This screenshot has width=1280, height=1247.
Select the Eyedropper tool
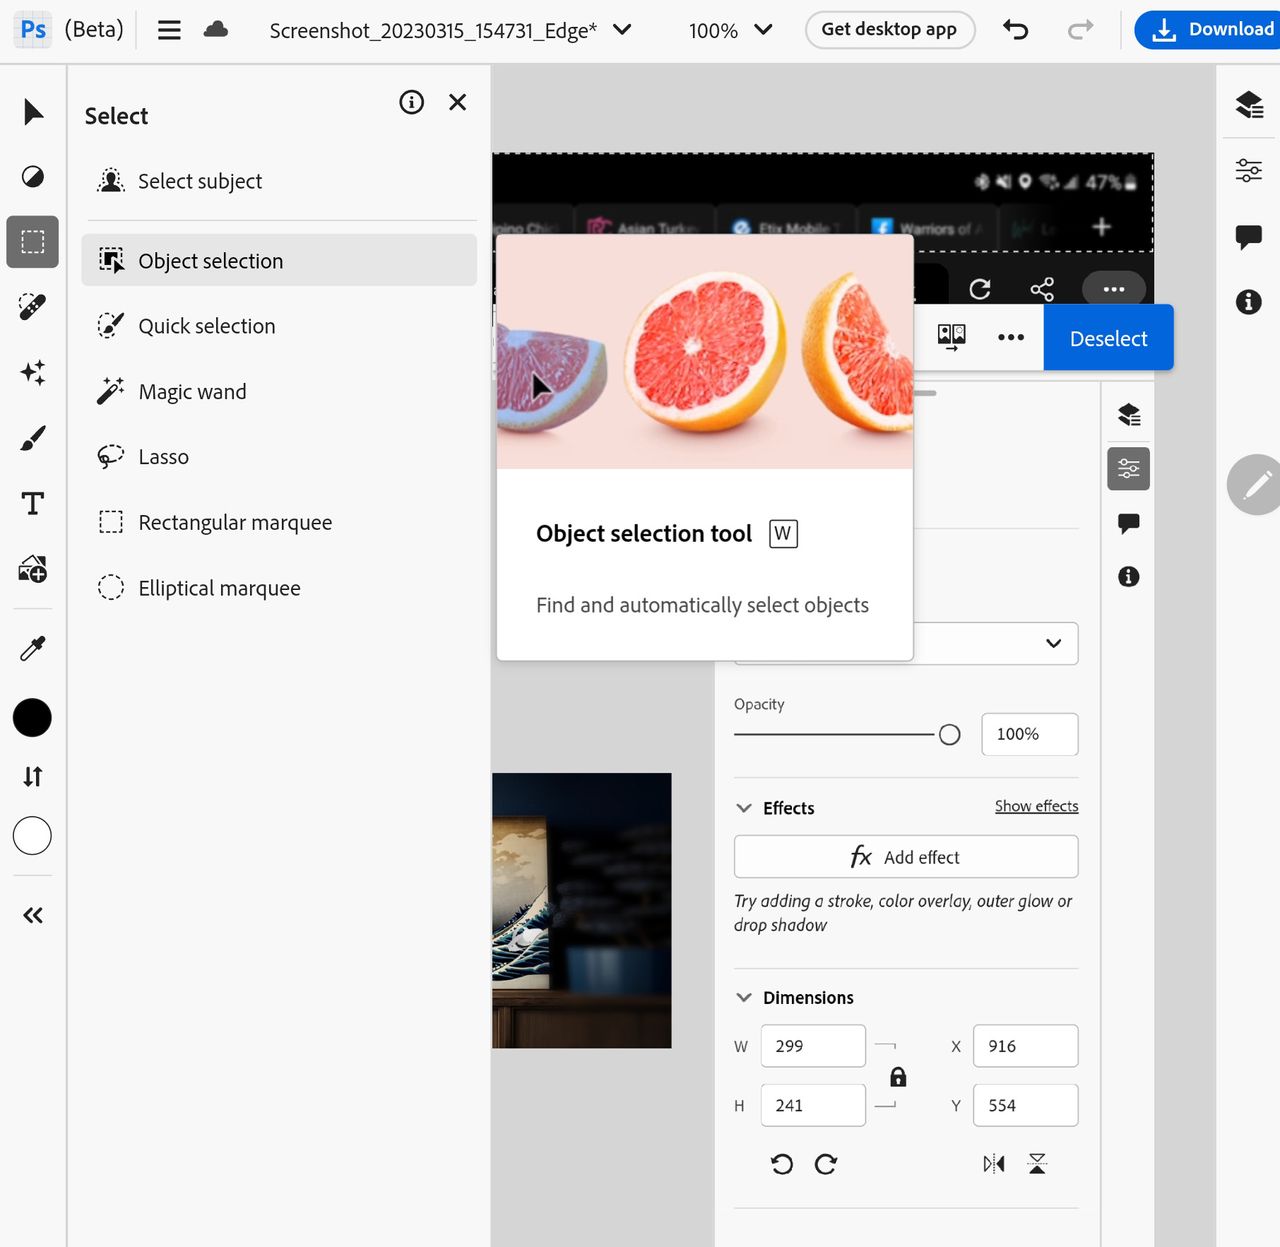(x=33, y=649)
